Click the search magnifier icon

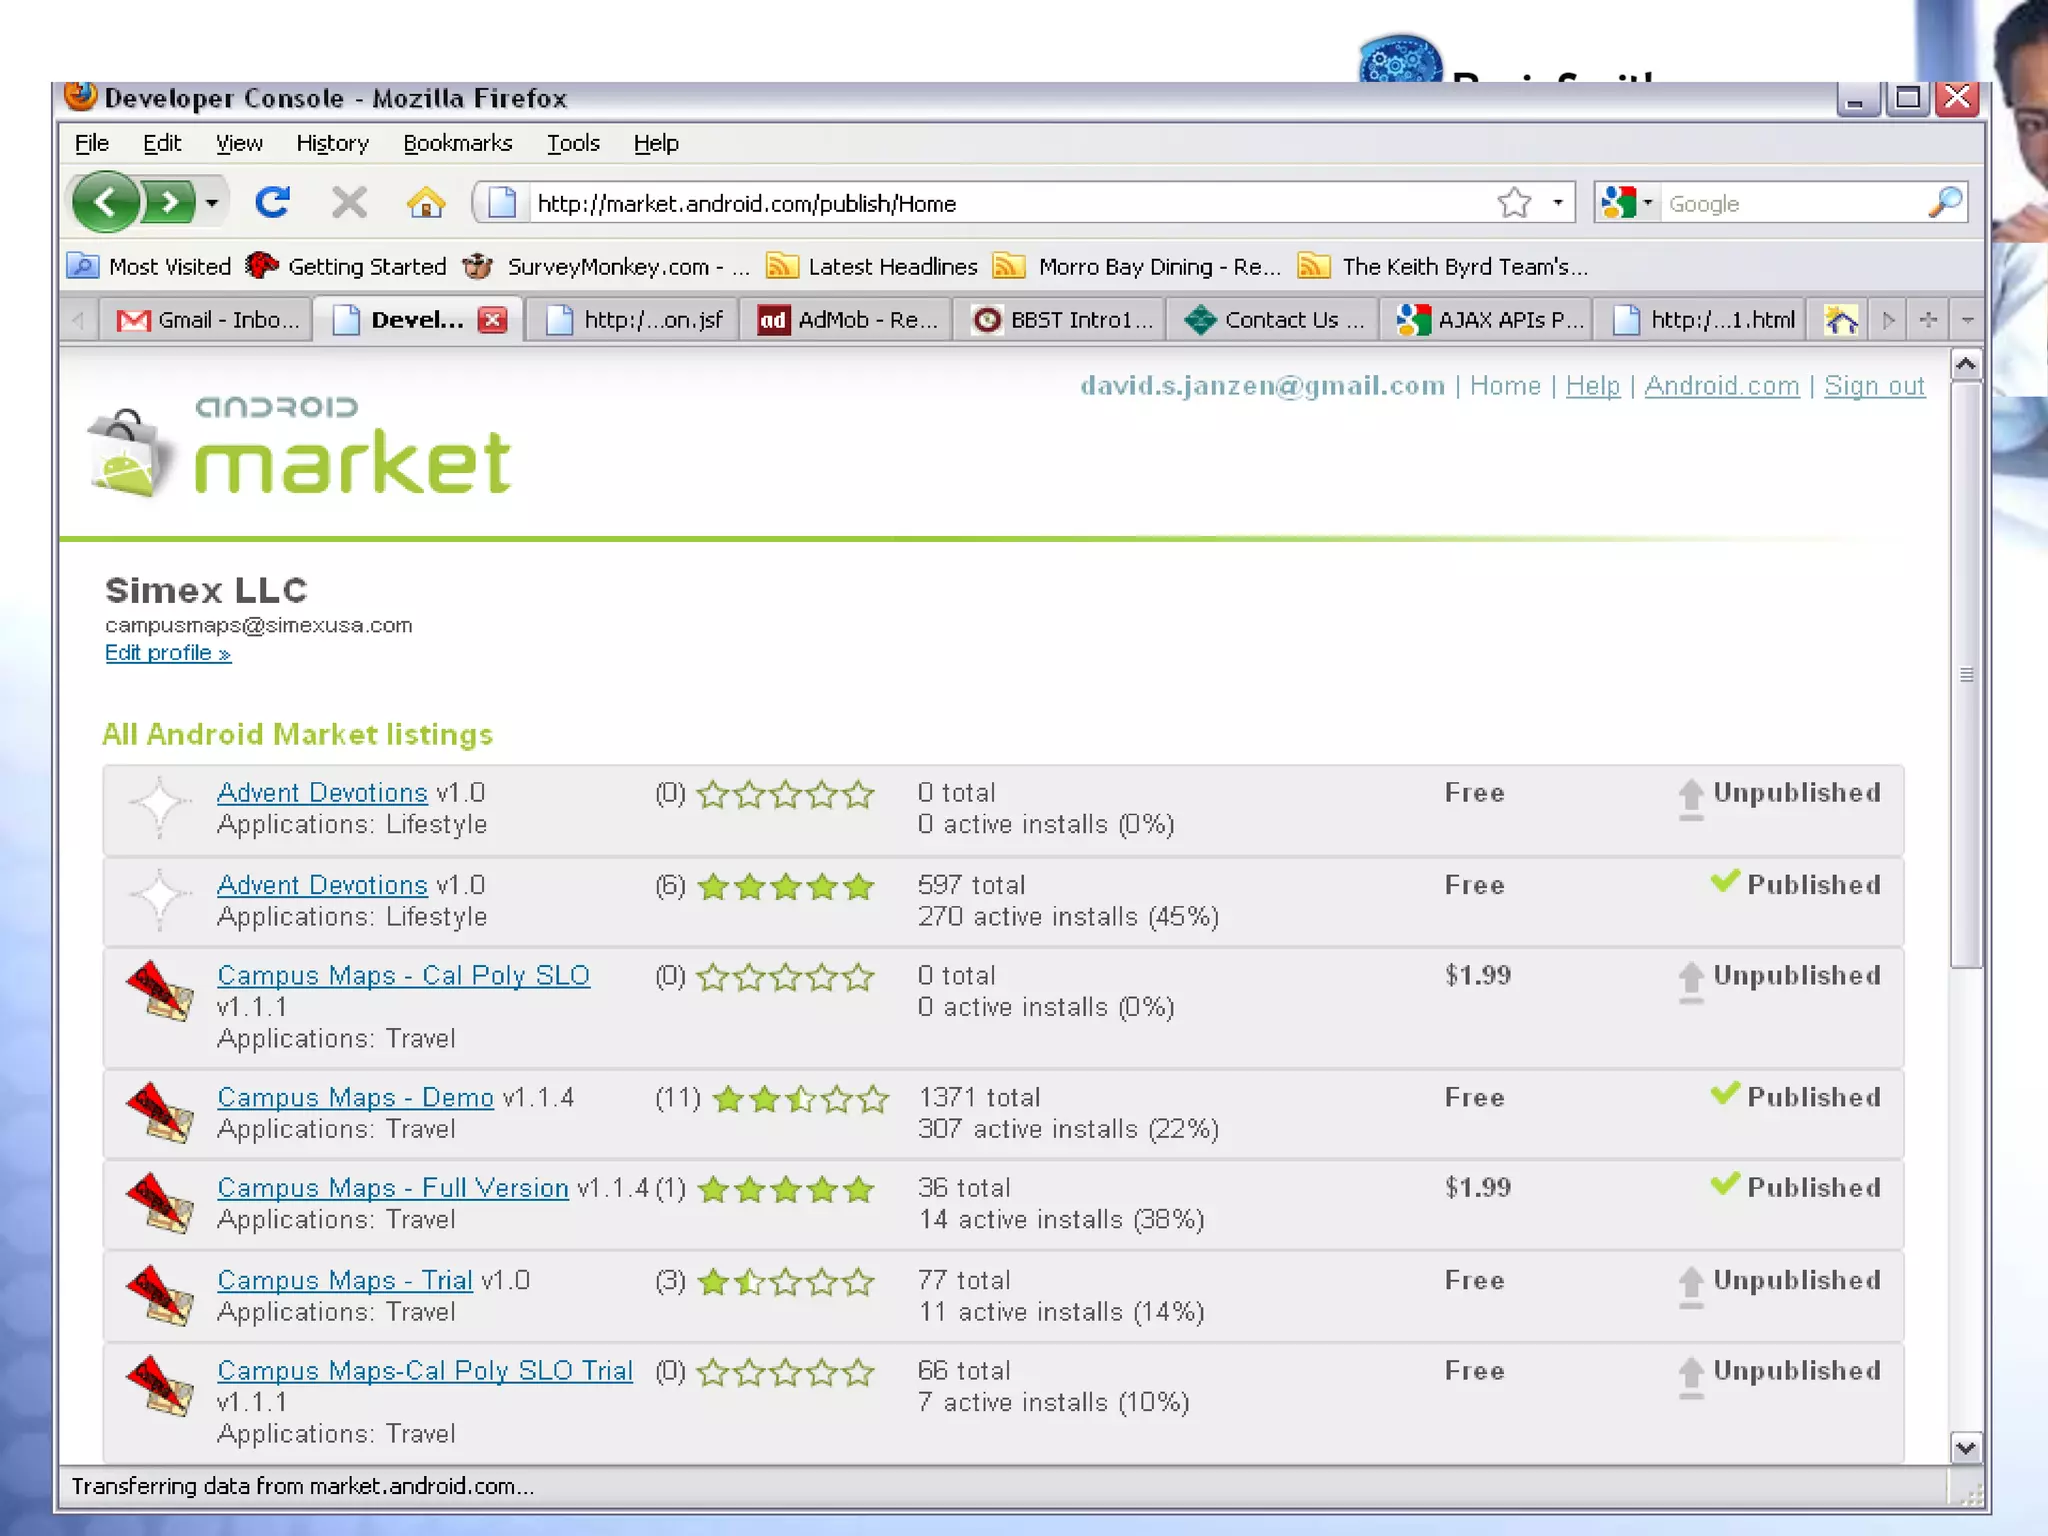coord(1944,203)
